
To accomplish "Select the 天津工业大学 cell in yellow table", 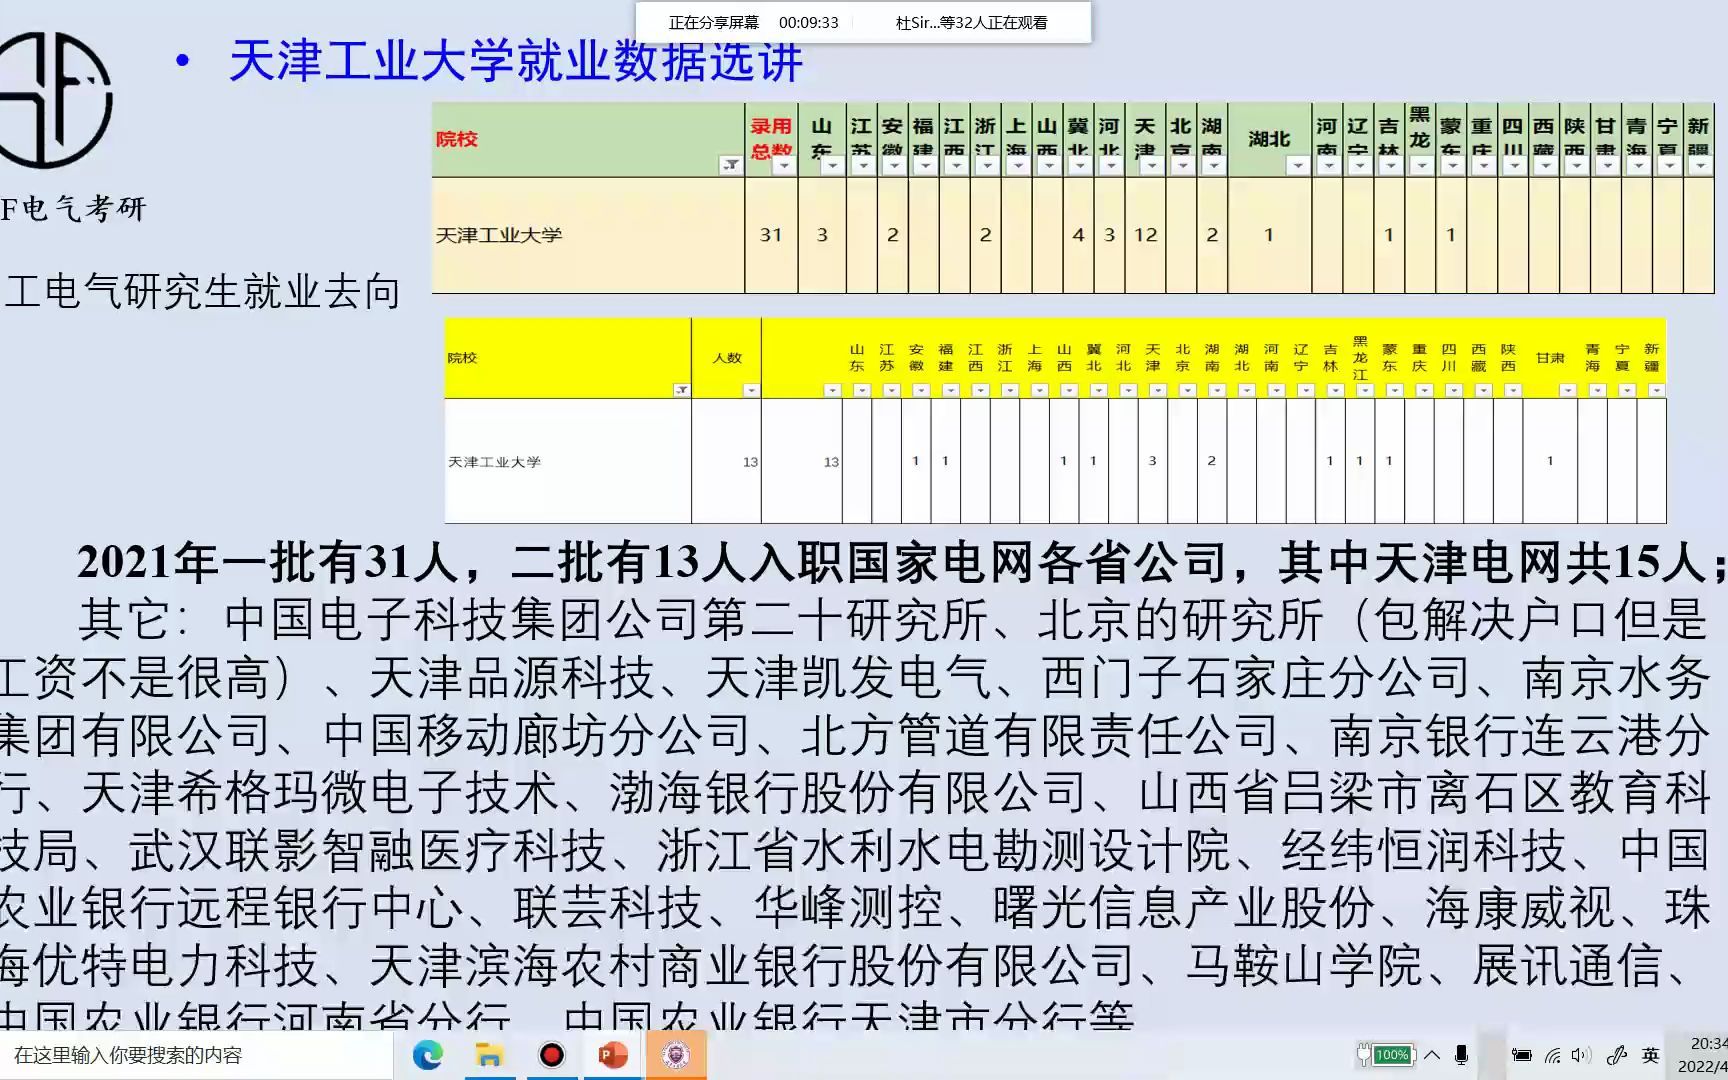I will tap(568, 461).
